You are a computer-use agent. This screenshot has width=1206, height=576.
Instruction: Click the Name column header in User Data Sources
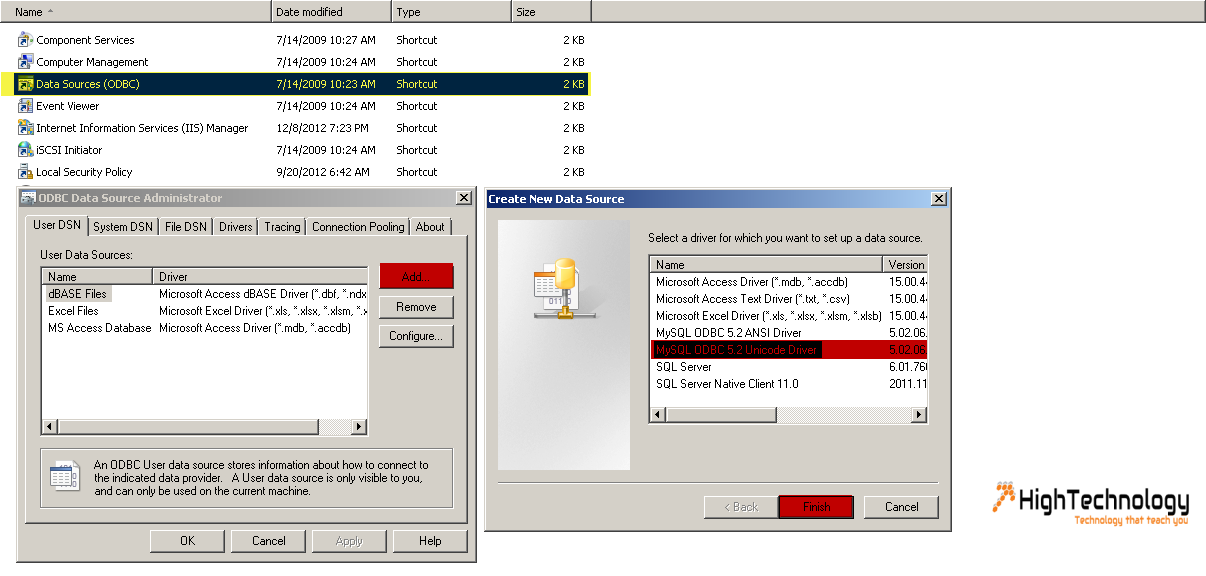(98, 276)
